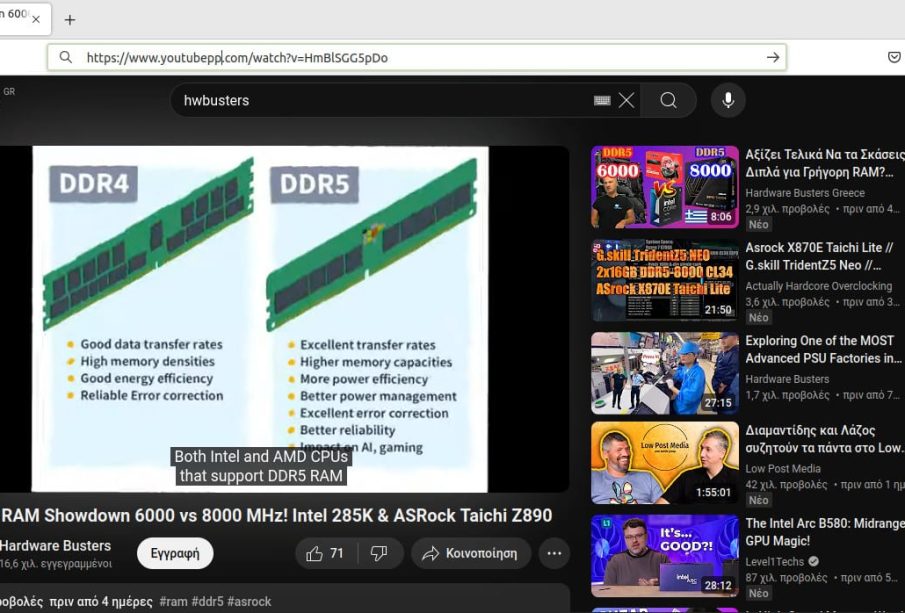Close the current browser tab
The image size is (905, 613).
pyautogui.click(x=37, y=19)
